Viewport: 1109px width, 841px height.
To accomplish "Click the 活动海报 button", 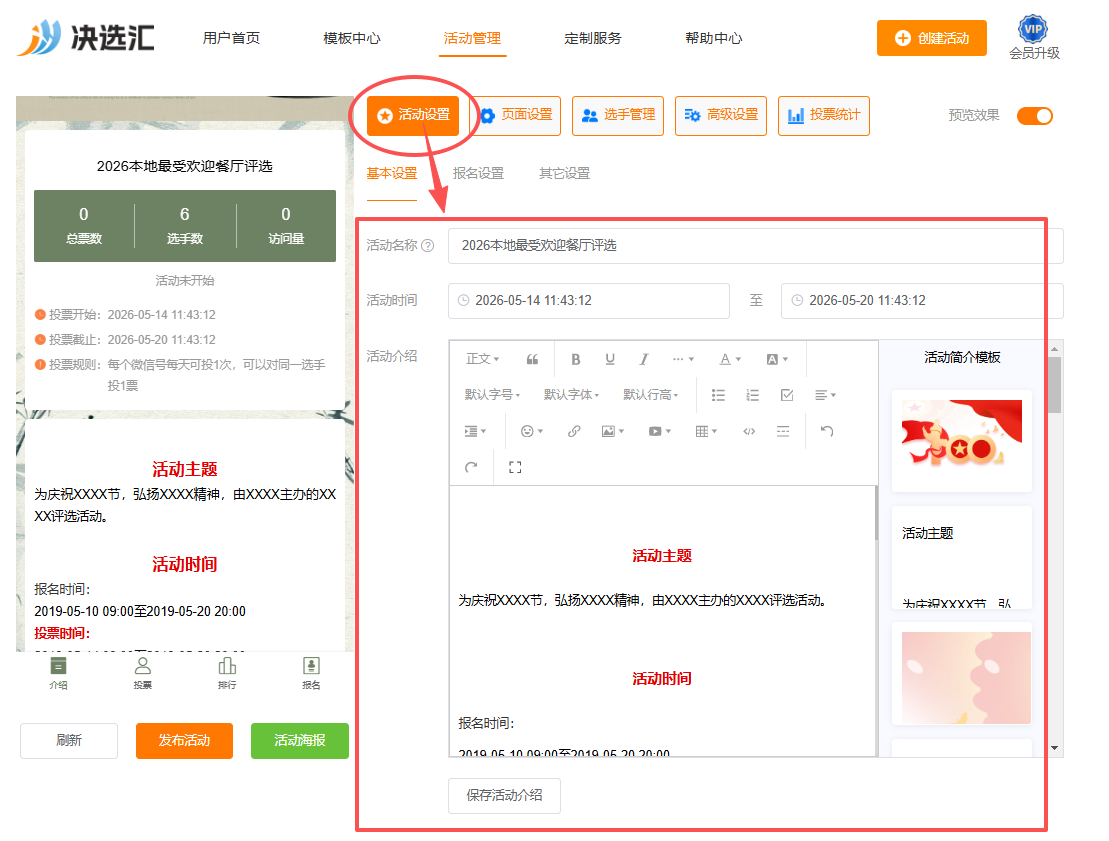I will 300,741.
